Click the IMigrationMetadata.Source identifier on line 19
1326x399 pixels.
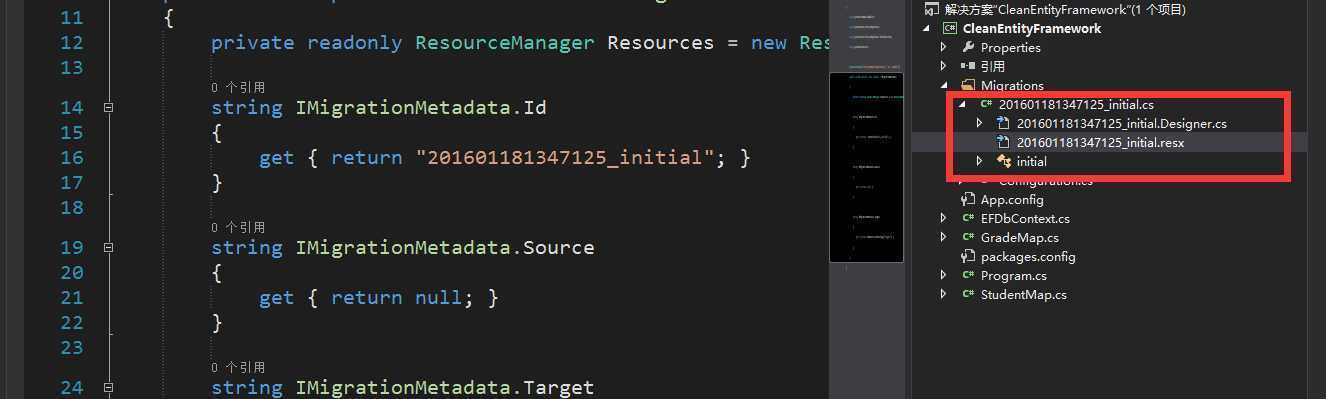(x=444, y=247)
